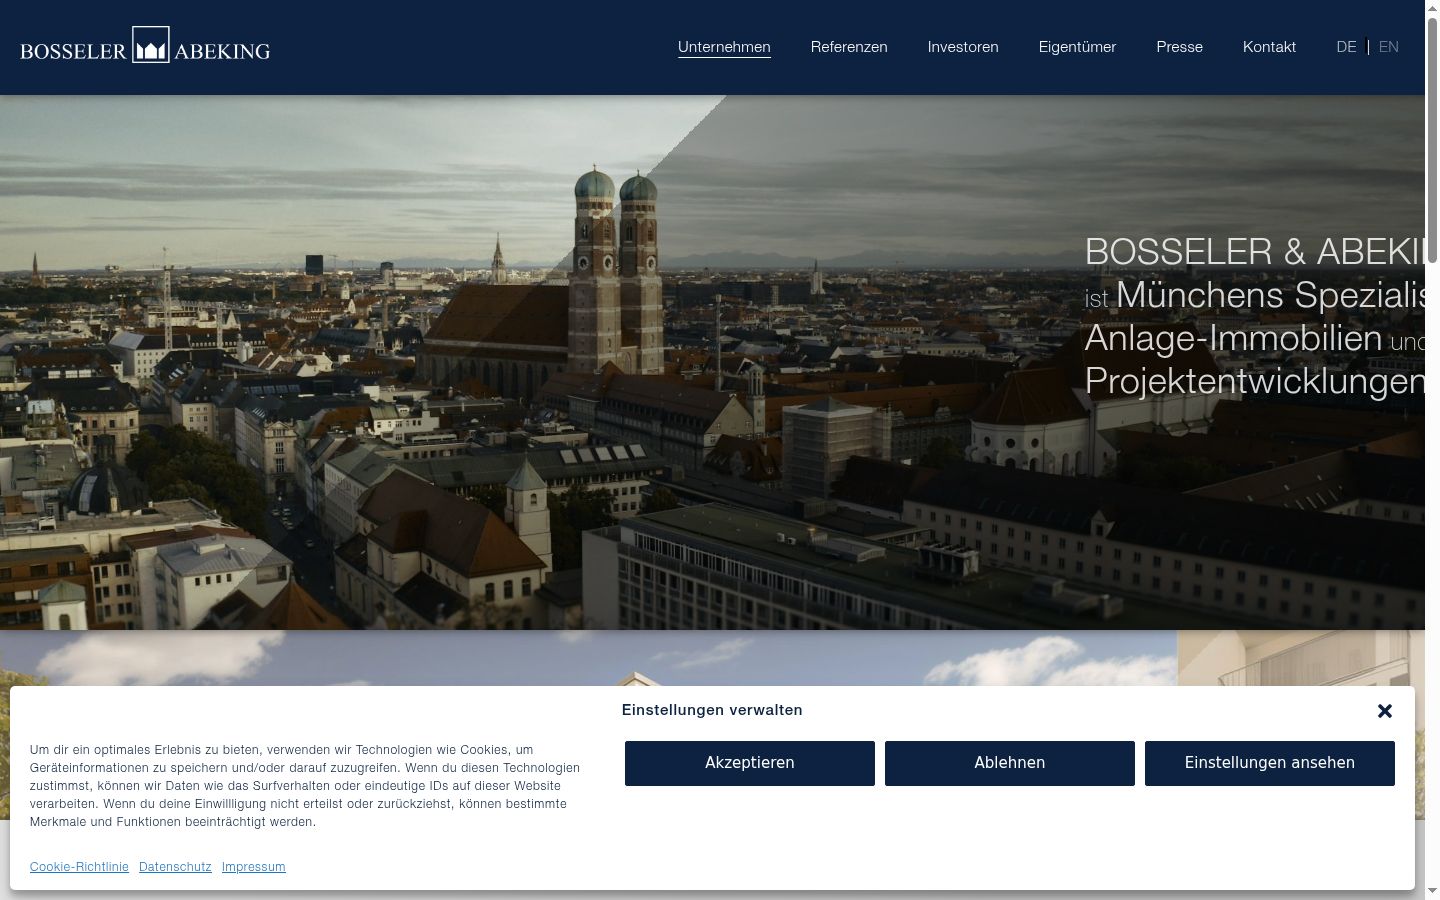Switch the site language to EN

[x=1389, y=47]
